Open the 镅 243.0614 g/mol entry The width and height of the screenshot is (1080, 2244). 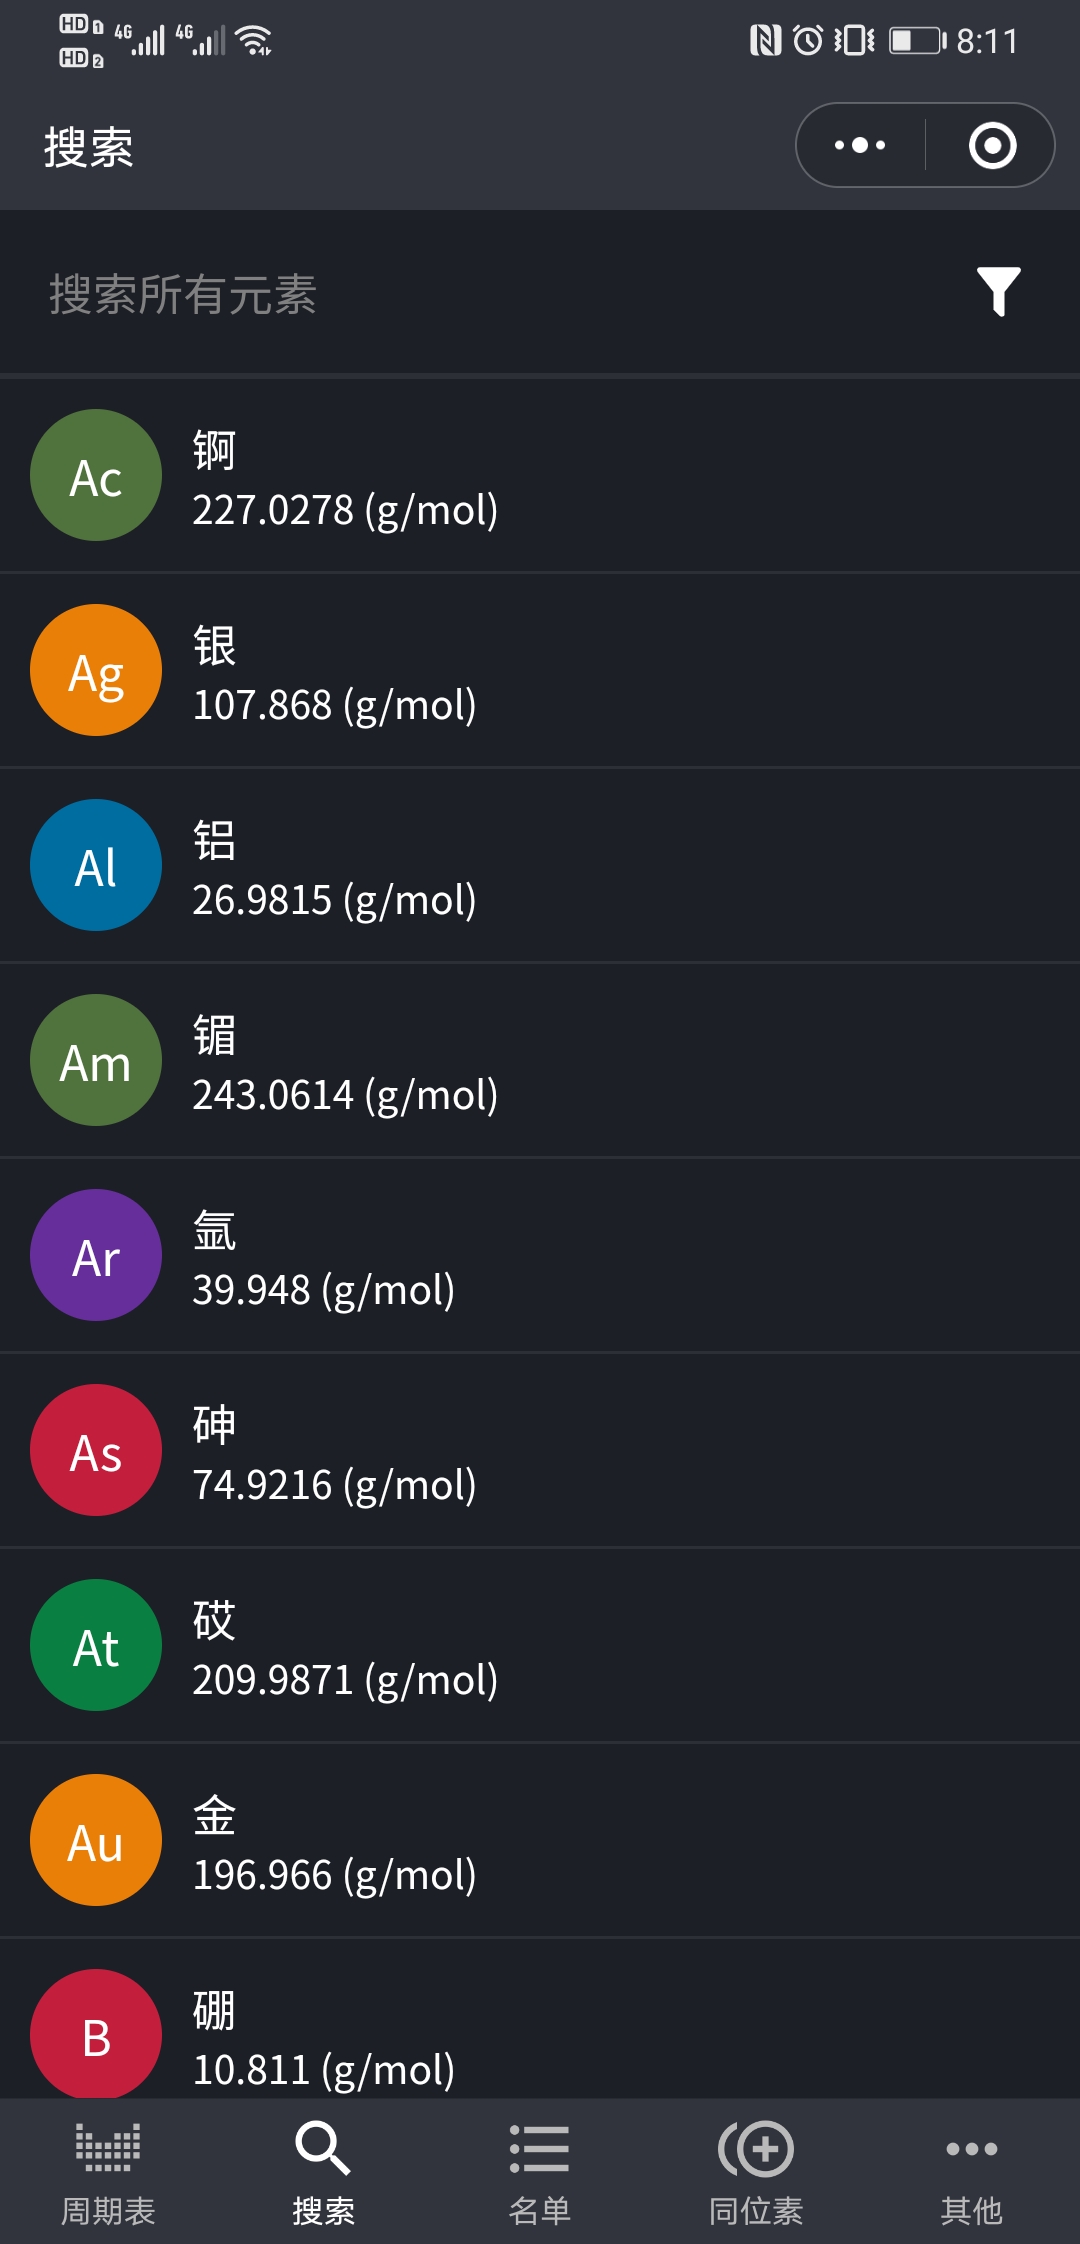540,1060
